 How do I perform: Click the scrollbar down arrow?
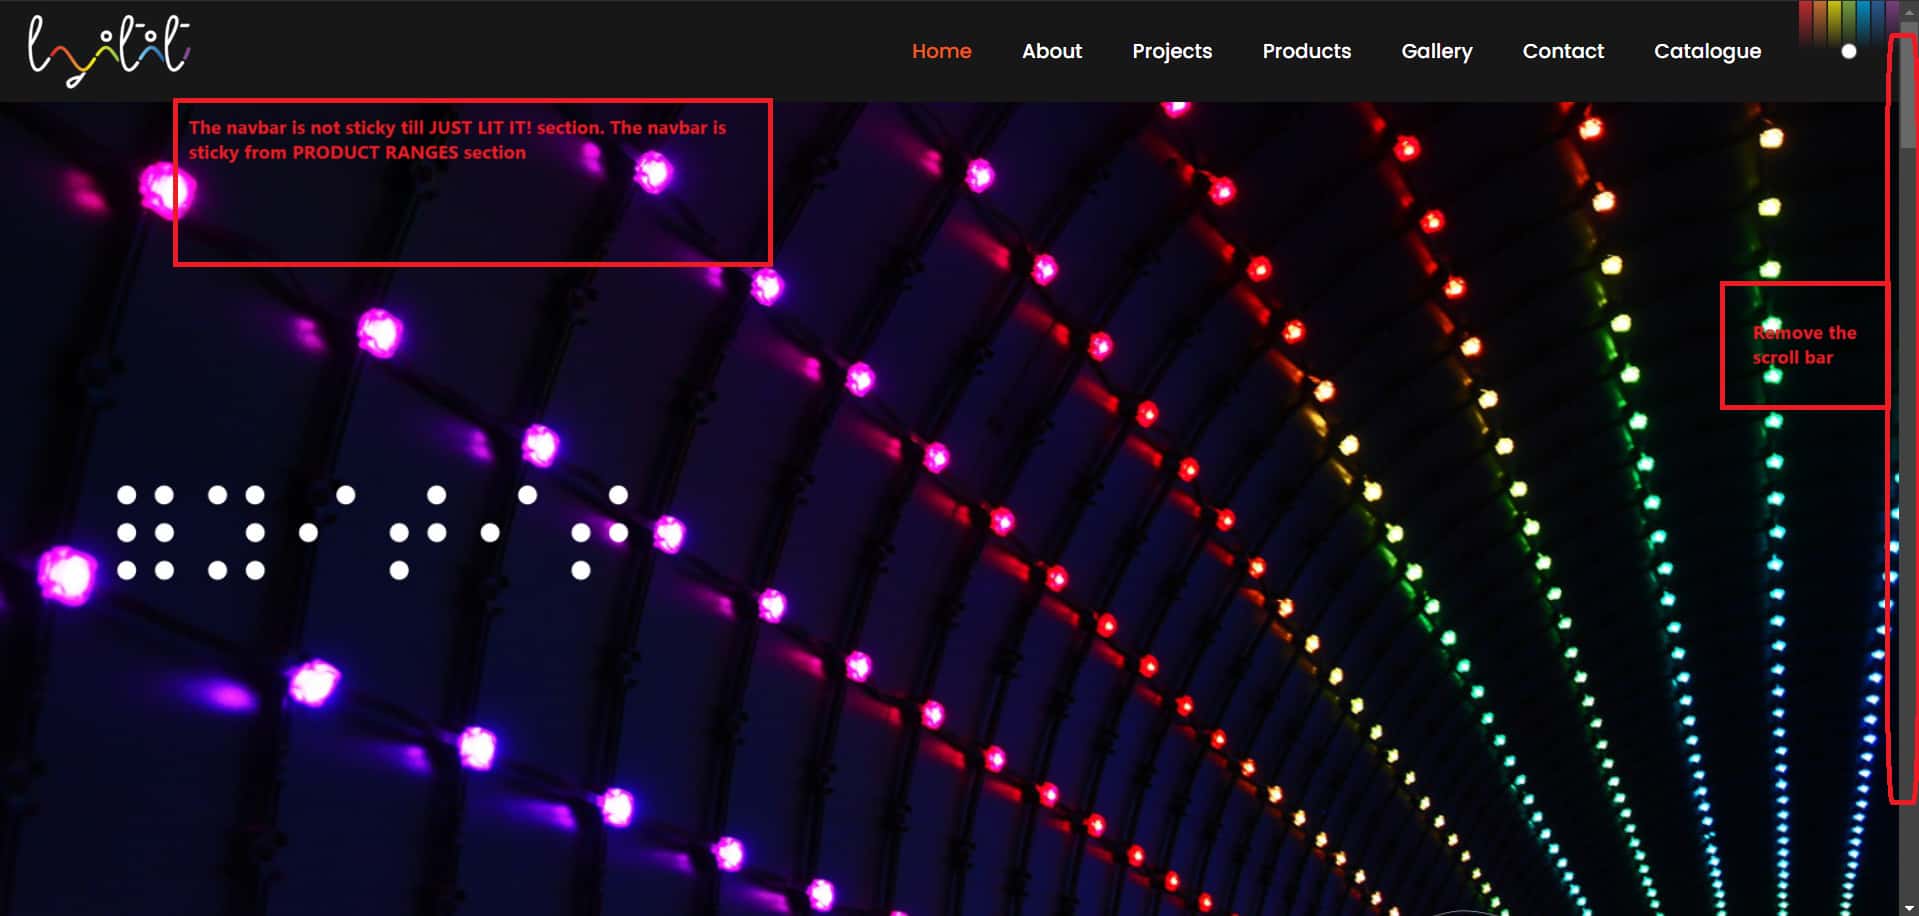1909,908
